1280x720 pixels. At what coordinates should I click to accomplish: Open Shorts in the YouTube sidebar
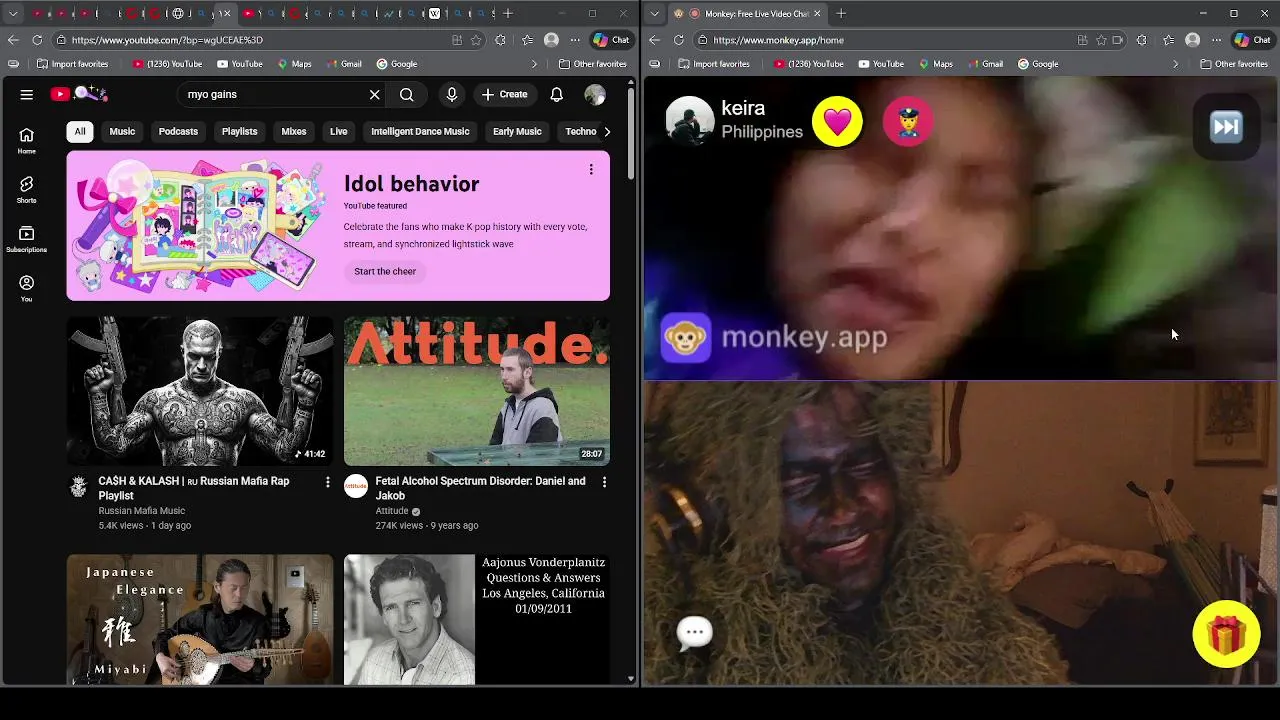point(27,190)
